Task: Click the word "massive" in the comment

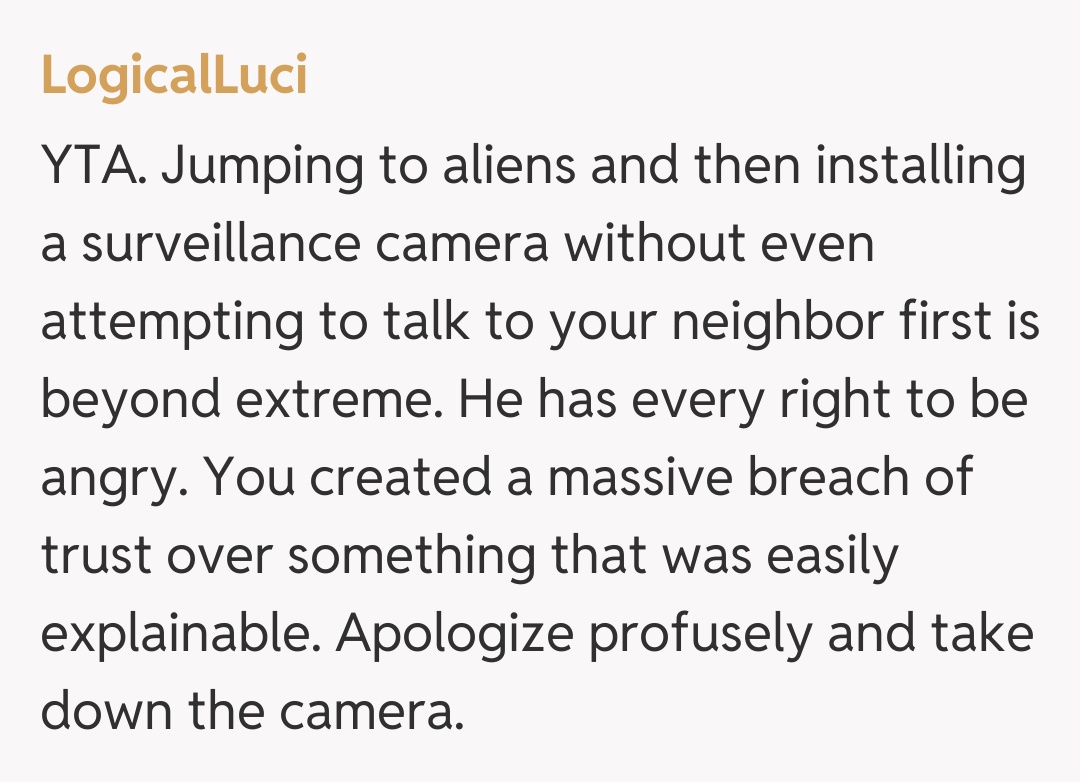Action: coord(638,478)
